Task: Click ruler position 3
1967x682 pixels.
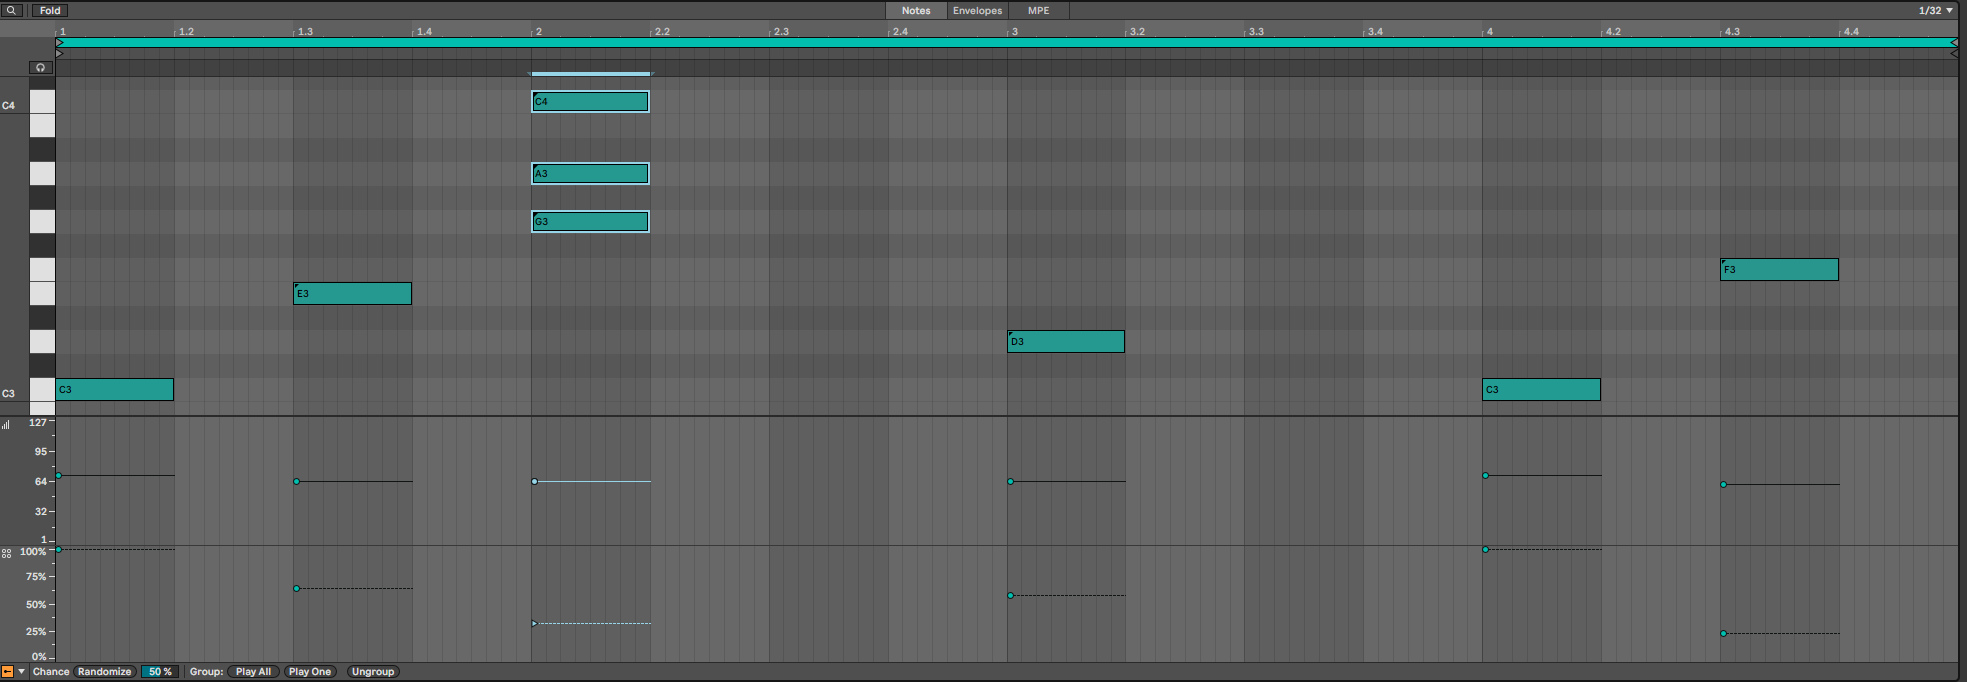Action: click(1014, 32)
